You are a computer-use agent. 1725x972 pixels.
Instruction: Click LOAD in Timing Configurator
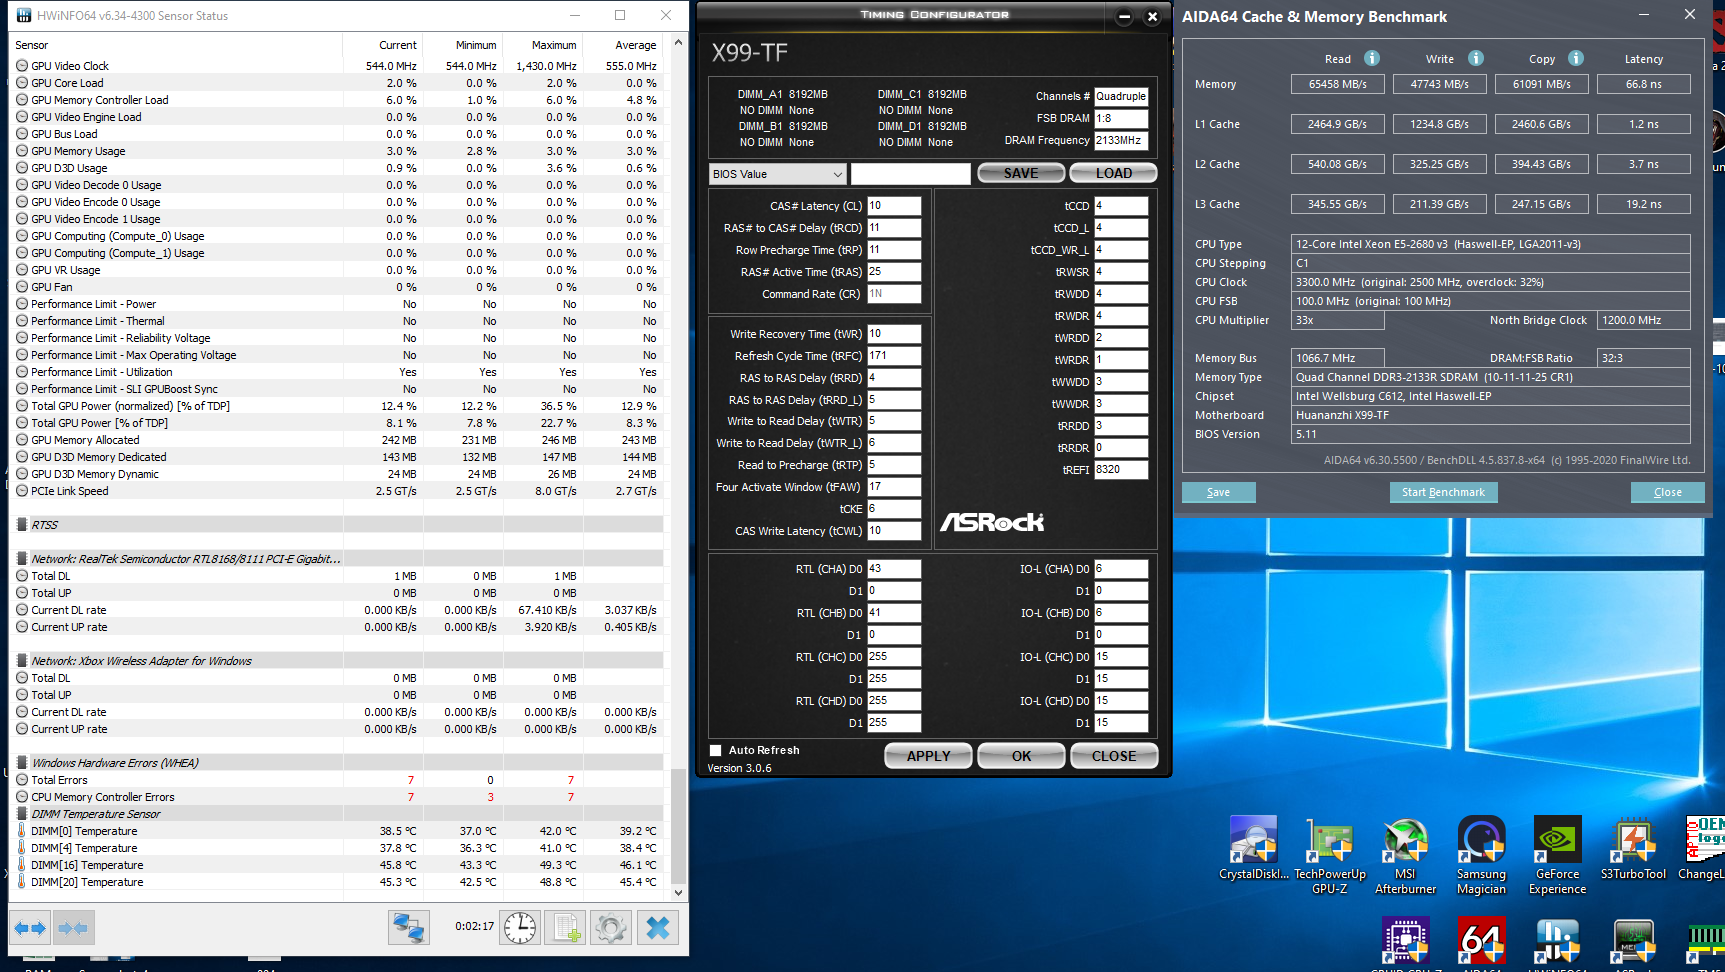(1113, 173)
